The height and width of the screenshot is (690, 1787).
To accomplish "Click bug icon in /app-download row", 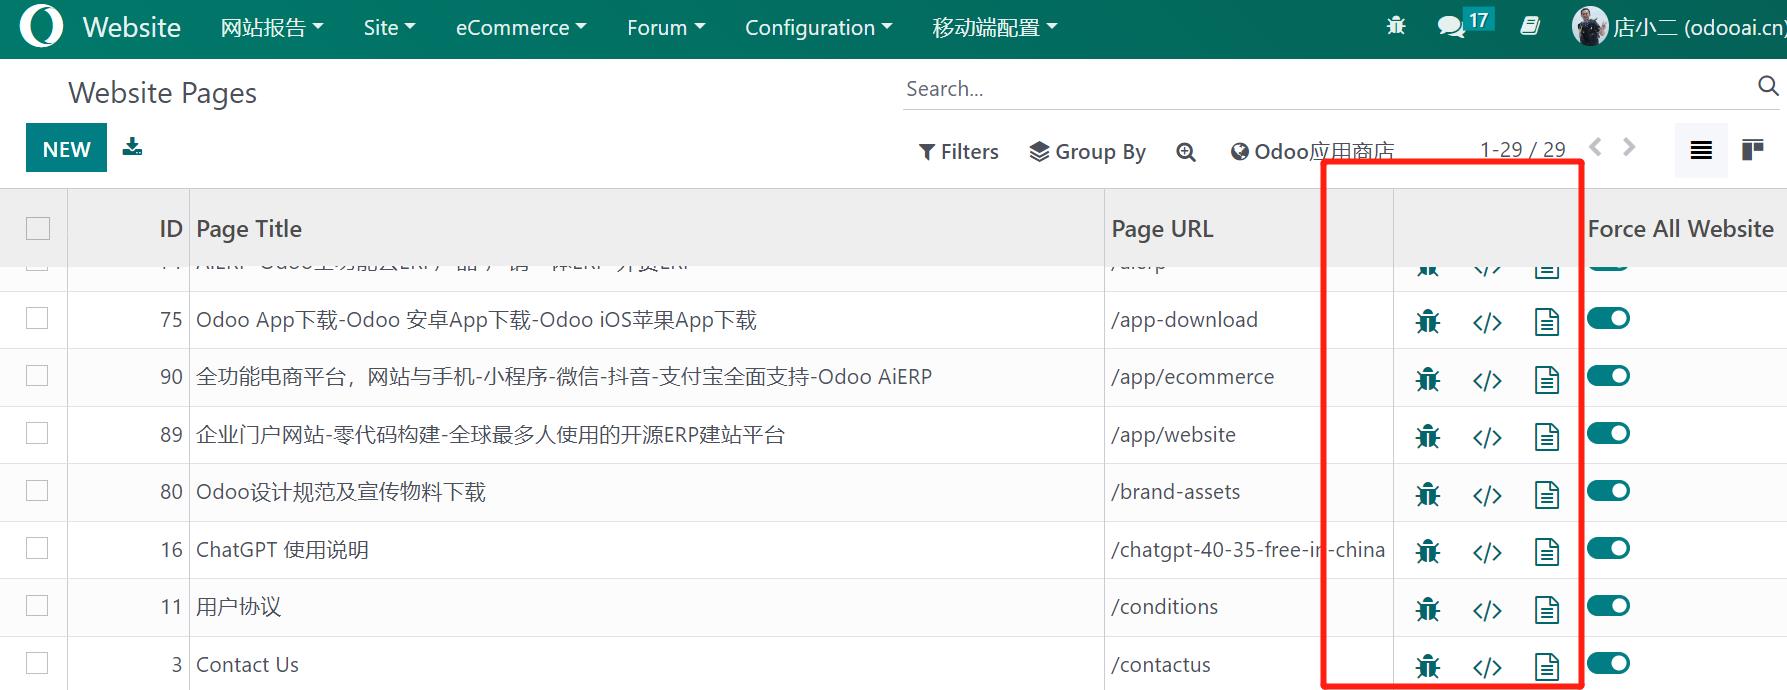I will 1428,321.
